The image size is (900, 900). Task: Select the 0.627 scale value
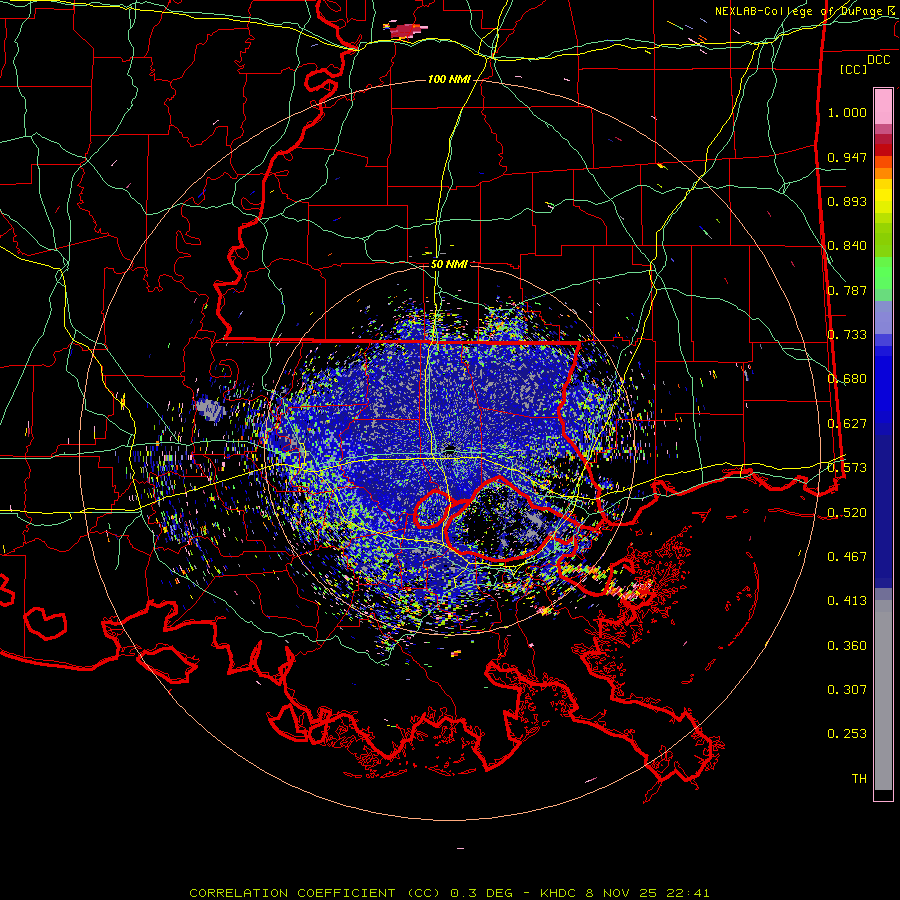pyautogui.click(x=847, y=424)
